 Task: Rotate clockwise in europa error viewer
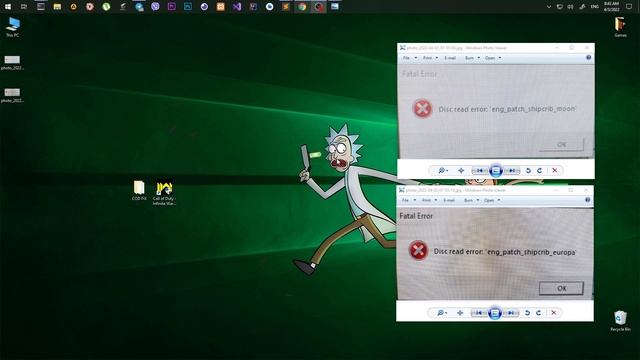[539, 313]
